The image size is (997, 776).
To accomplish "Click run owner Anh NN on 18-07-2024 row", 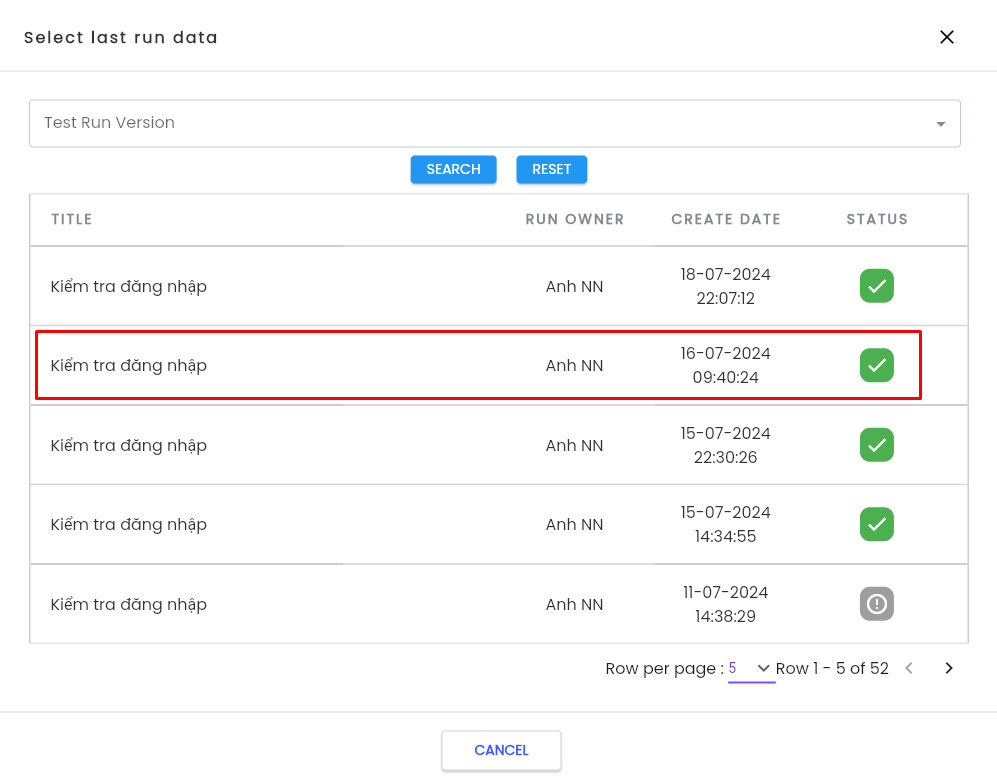I will [574, 287].
